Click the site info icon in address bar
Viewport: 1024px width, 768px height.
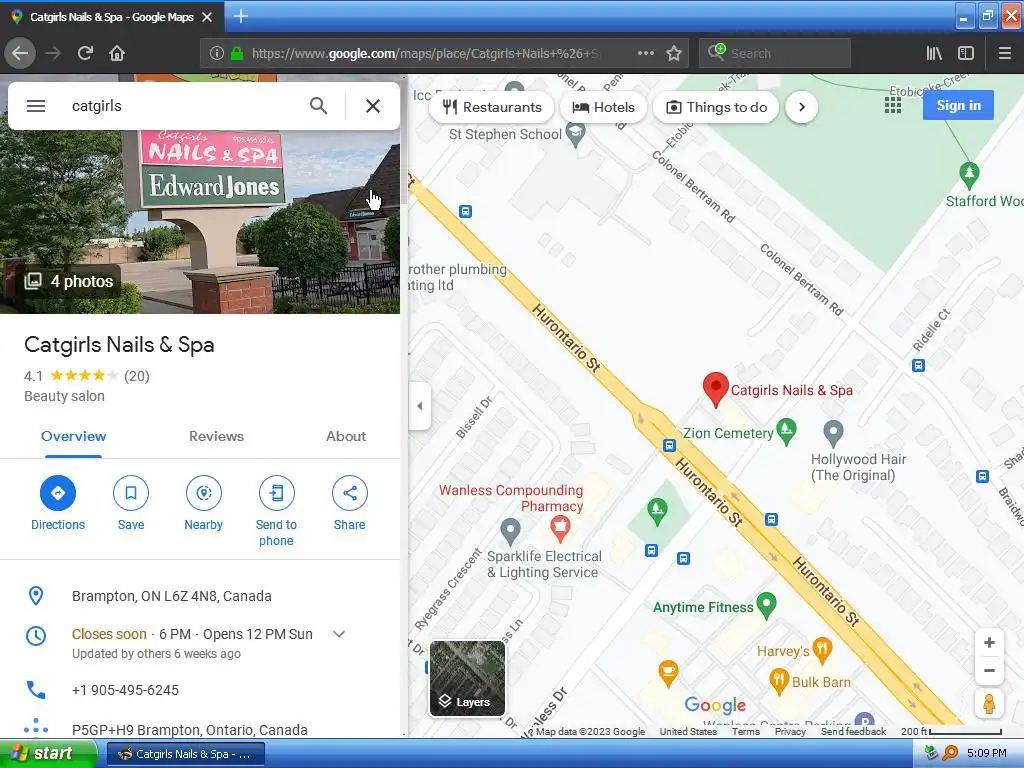click(216, 53)
